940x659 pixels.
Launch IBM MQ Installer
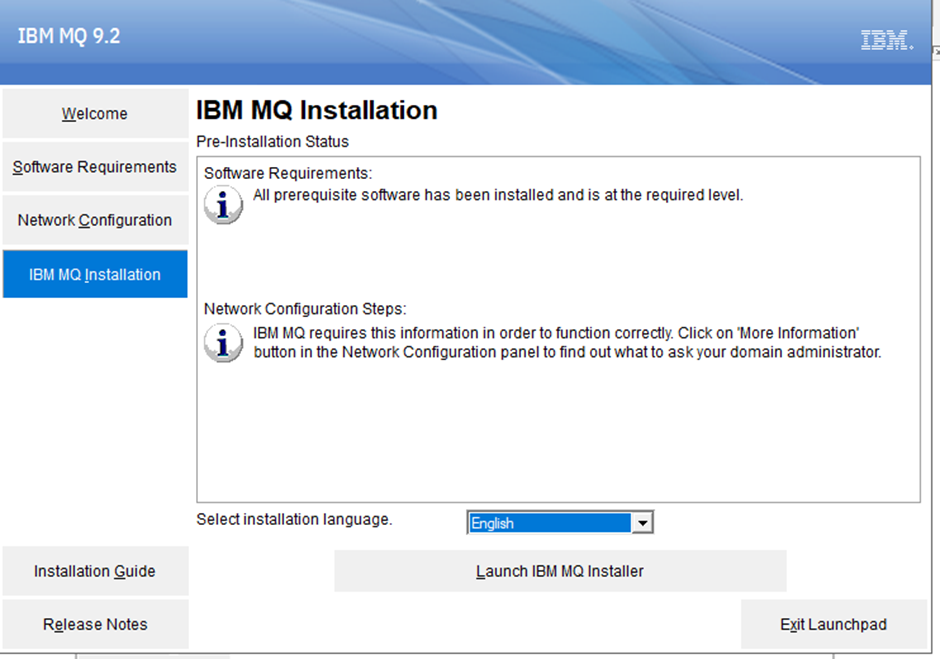[560, 571]
